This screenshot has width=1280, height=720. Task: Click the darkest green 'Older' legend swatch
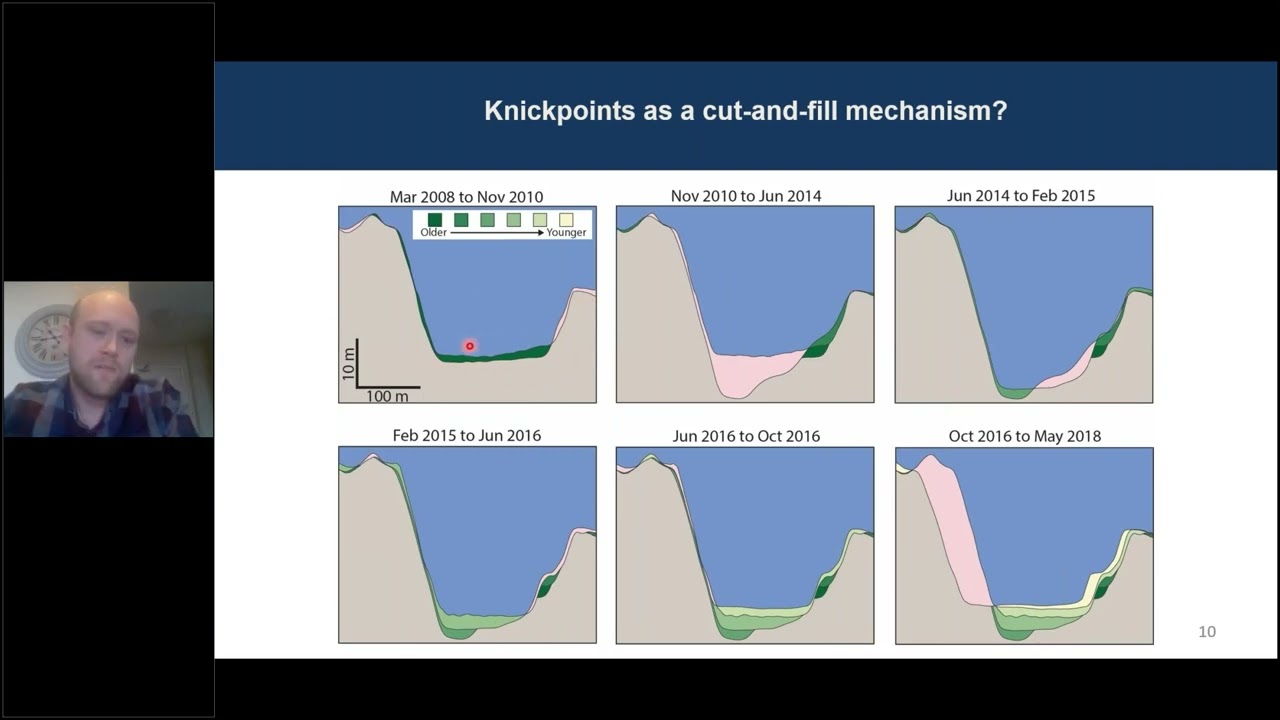click(435, 220)
